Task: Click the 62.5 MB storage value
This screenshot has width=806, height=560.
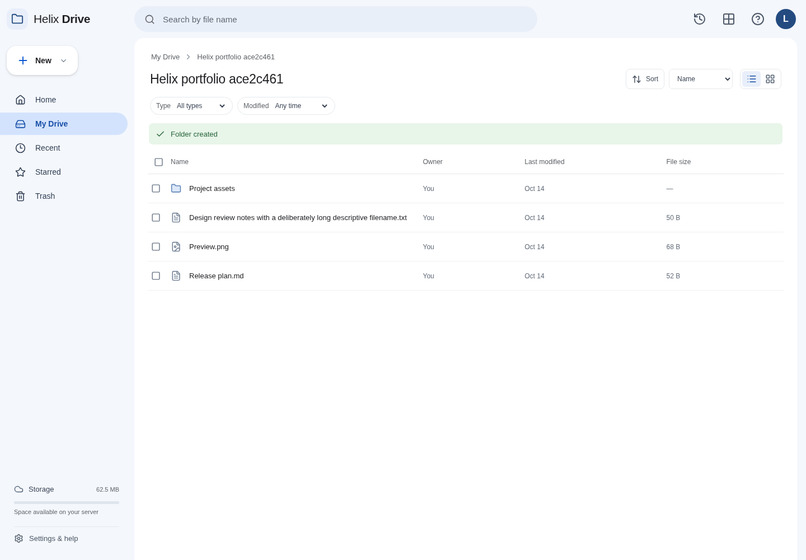Action: point(107,490)
